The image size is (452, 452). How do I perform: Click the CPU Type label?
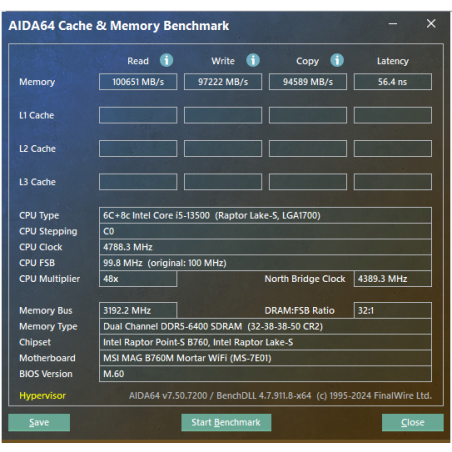click(x=39, y=216)
